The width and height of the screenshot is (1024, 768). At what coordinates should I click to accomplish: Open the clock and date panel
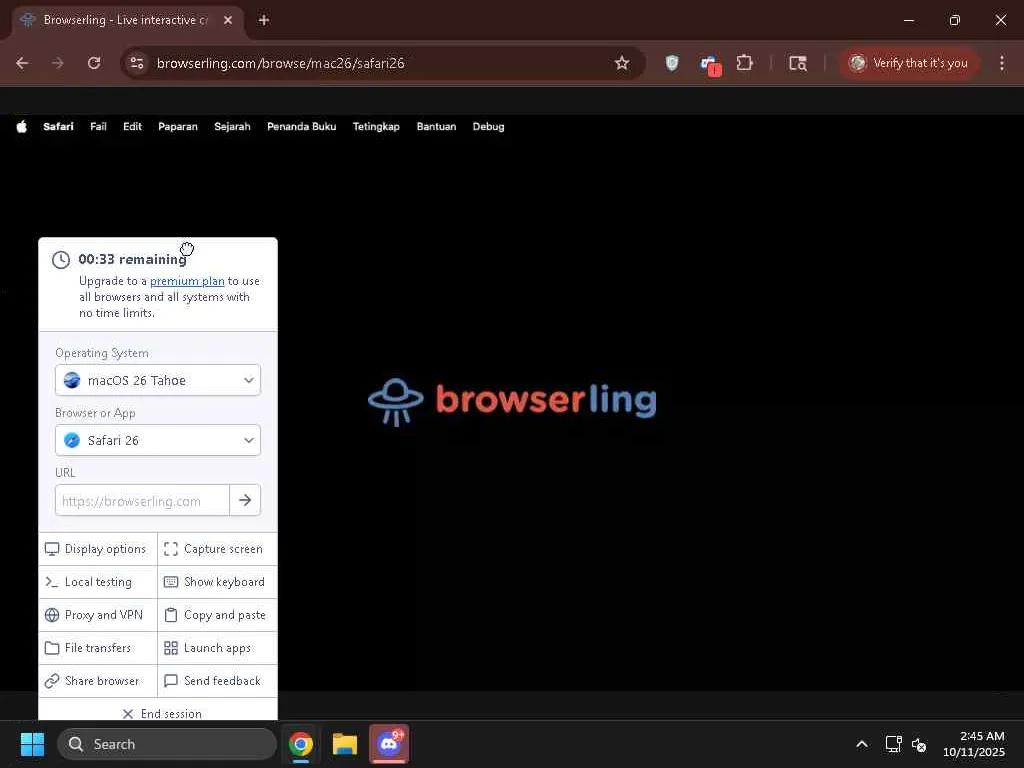(974, 744)
